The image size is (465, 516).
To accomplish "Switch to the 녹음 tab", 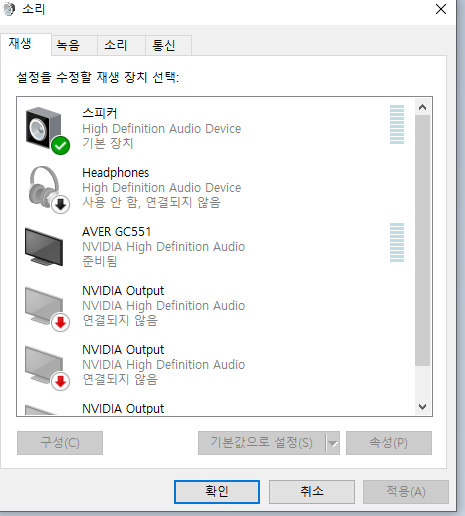I will [68, 45].
